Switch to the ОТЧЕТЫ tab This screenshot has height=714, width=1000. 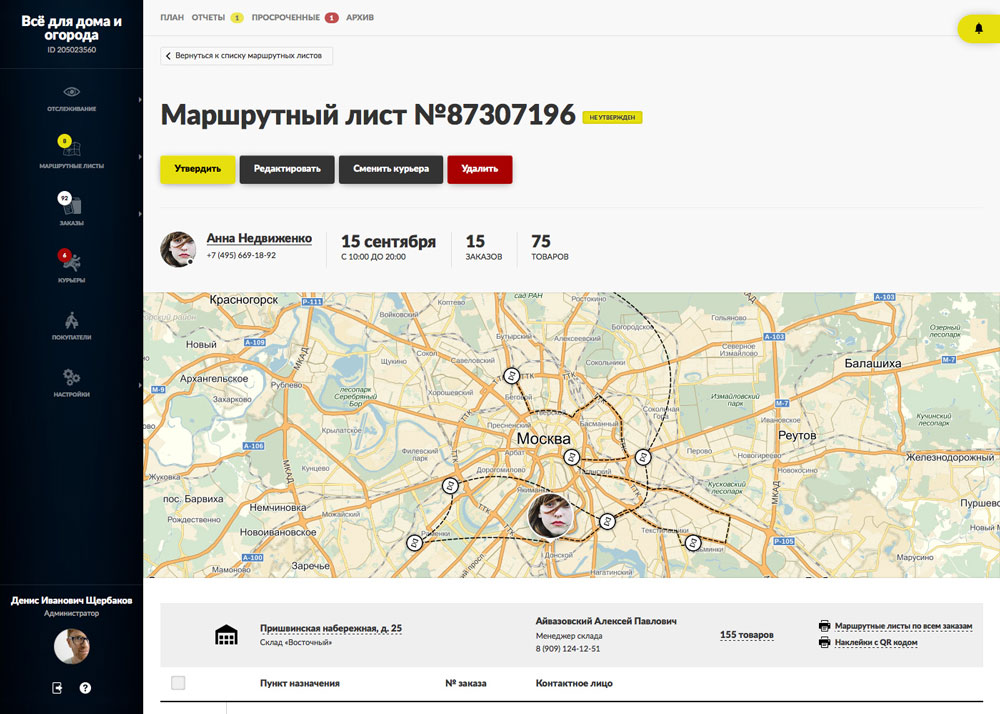click(208, 18)
